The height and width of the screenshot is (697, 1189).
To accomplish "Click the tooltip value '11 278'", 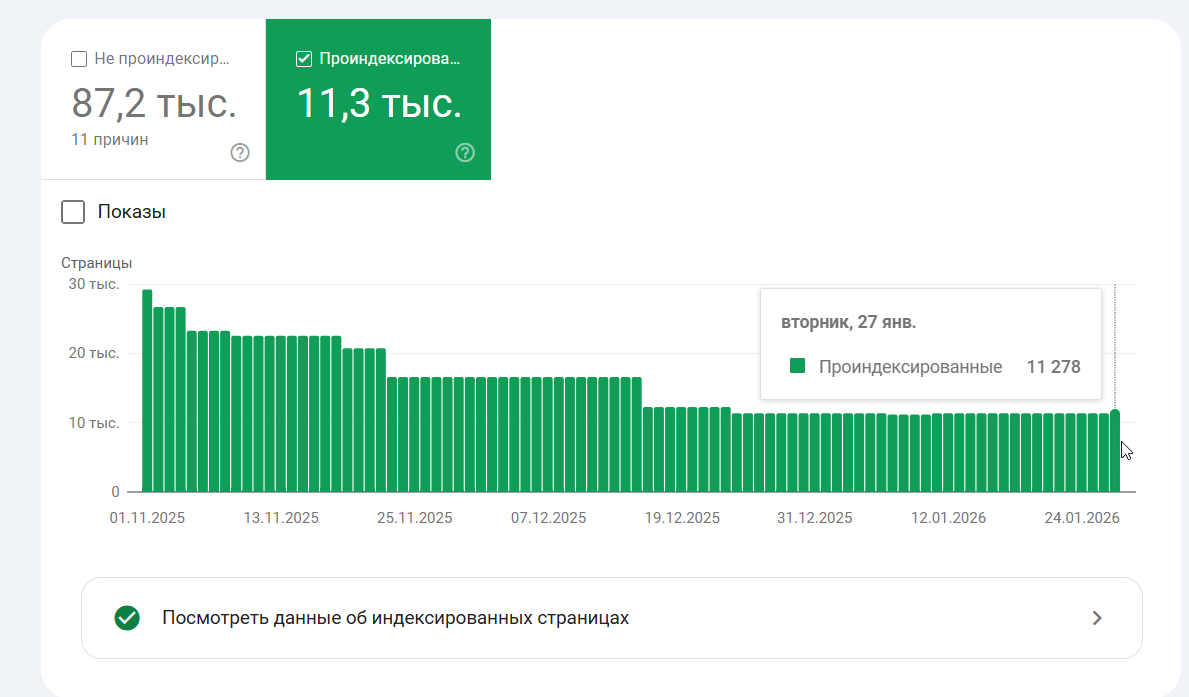I will pyautogui.click(x=1053, y=367).
